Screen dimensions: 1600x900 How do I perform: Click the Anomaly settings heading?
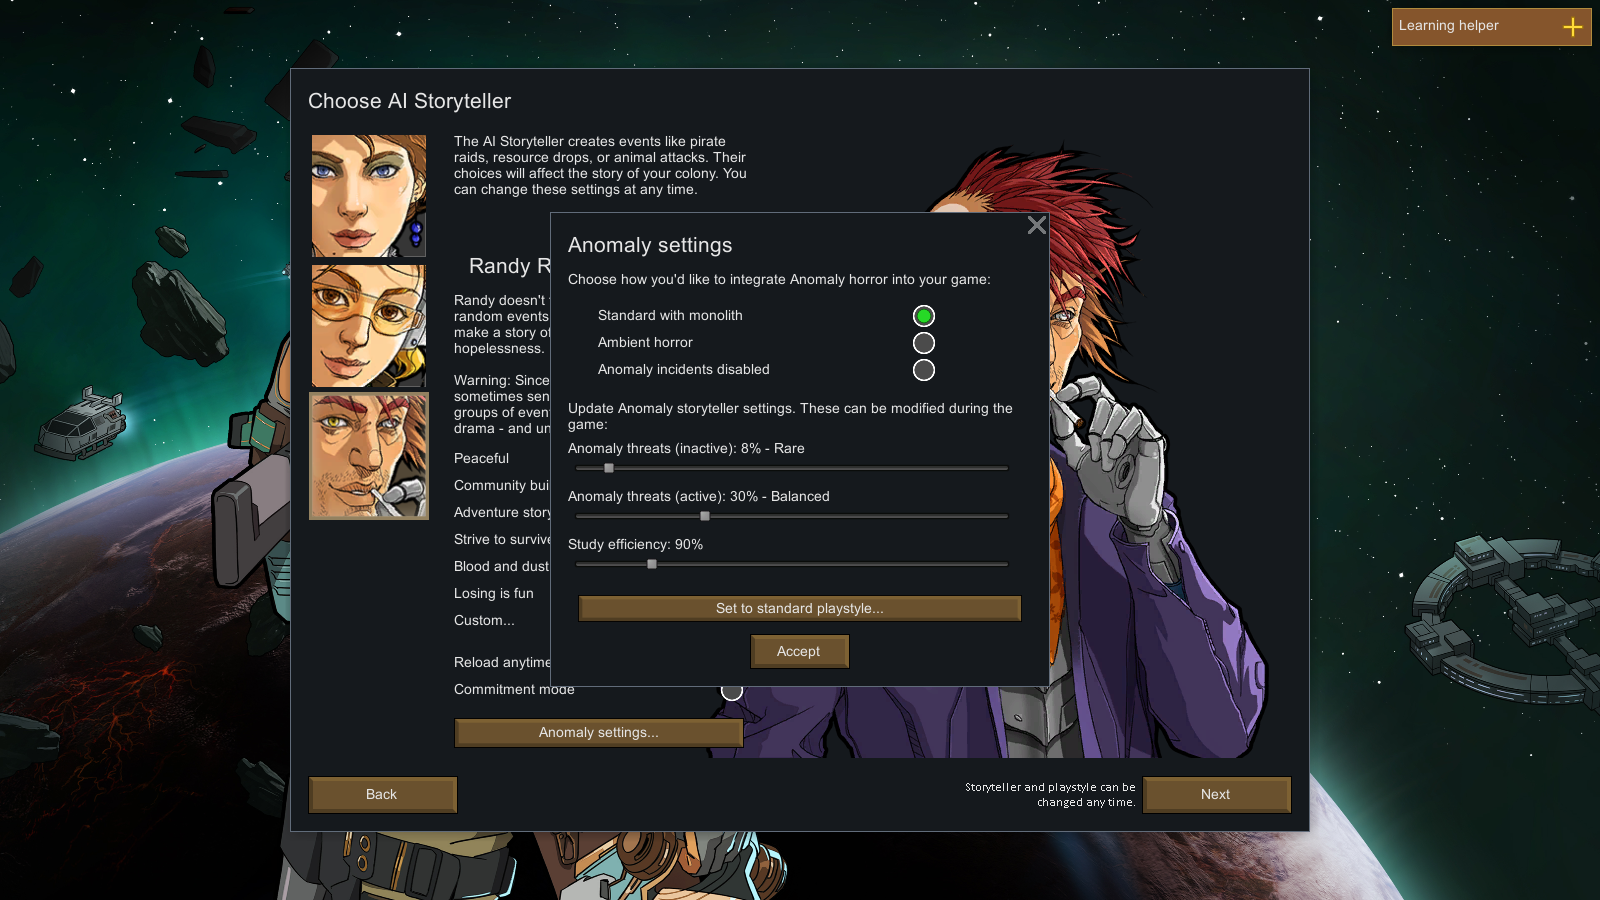[650, 245]
